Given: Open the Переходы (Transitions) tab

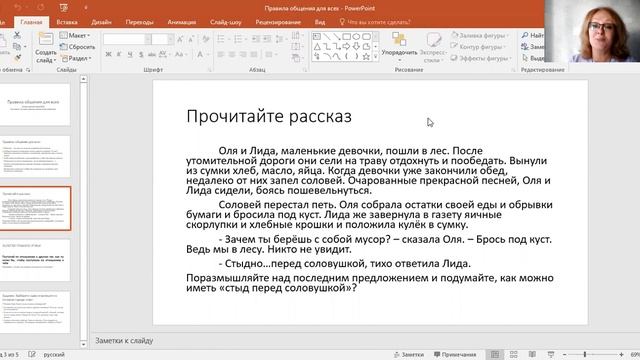Looking at the screenshot, I should [x=139, y=22].
